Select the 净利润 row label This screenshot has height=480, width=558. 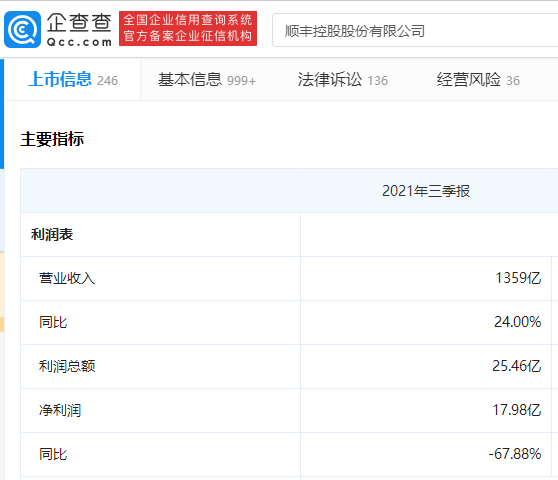pos(60,410)
